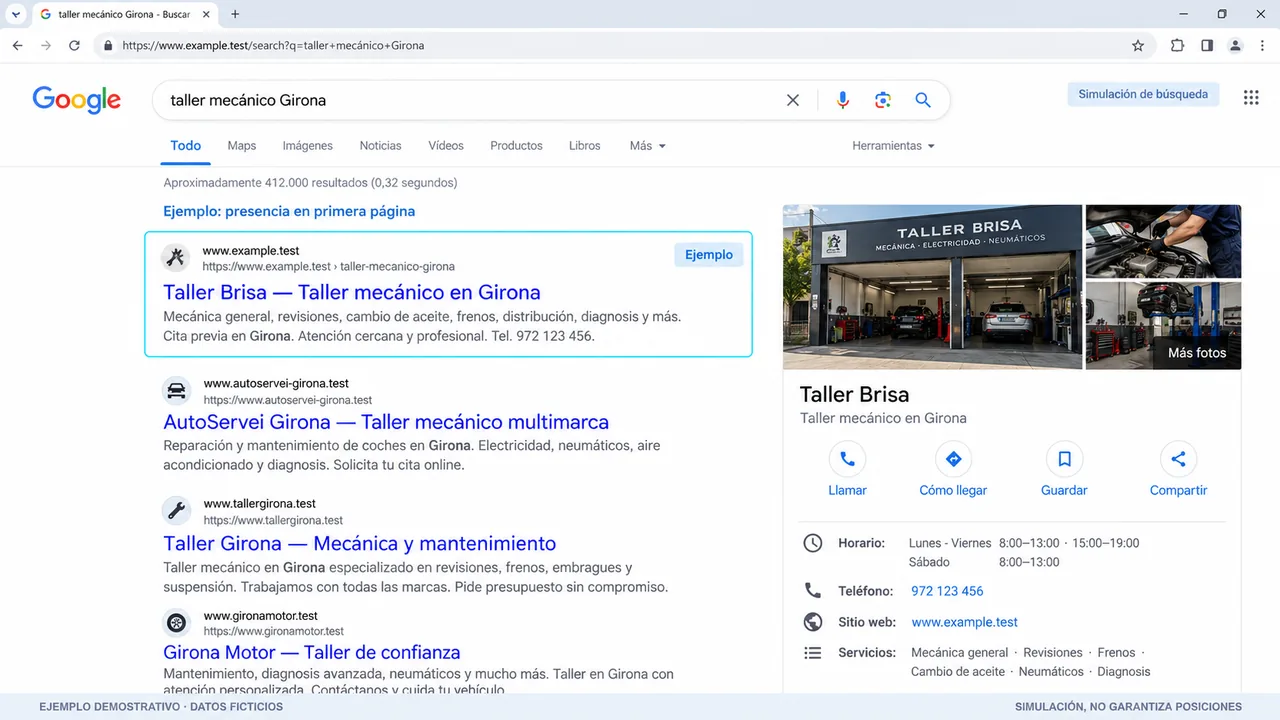Viewport: 1280px width, 720px height.
Task: Switch to the Noticias tab
Action: point(380,146)
